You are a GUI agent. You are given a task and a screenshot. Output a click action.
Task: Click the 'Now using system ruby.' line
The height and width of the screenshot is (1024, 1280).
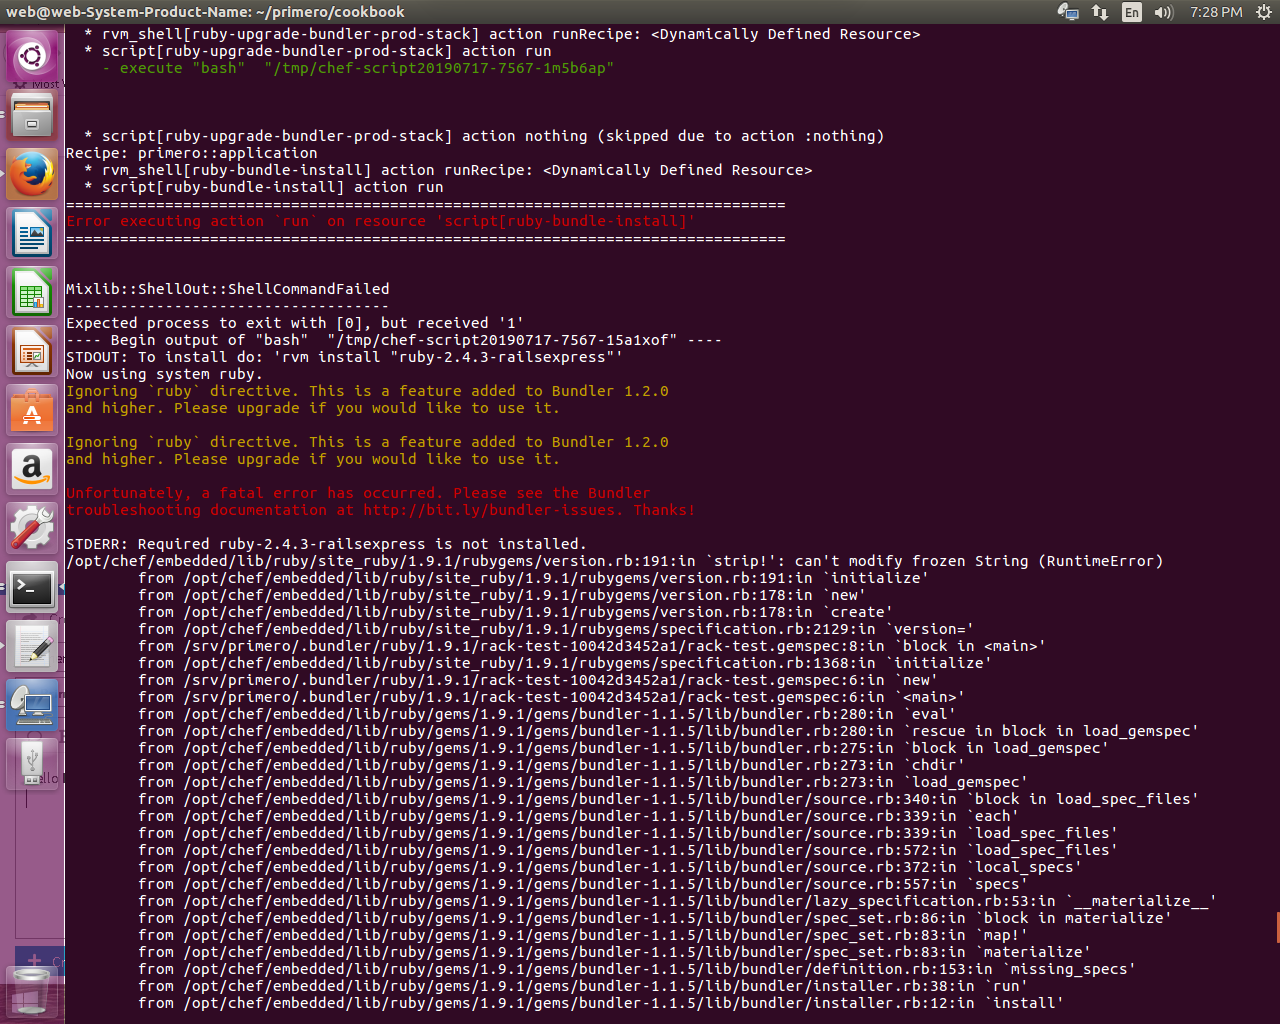tap(165, 374)
